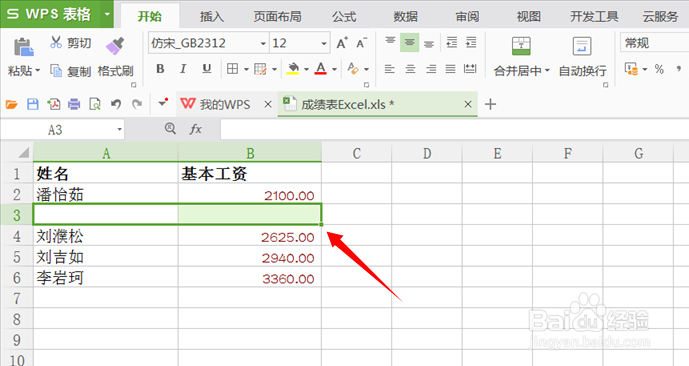
Task: Switch to the 公式 ribbon tab
Action: pyautogui.click(x=344, y=17)
